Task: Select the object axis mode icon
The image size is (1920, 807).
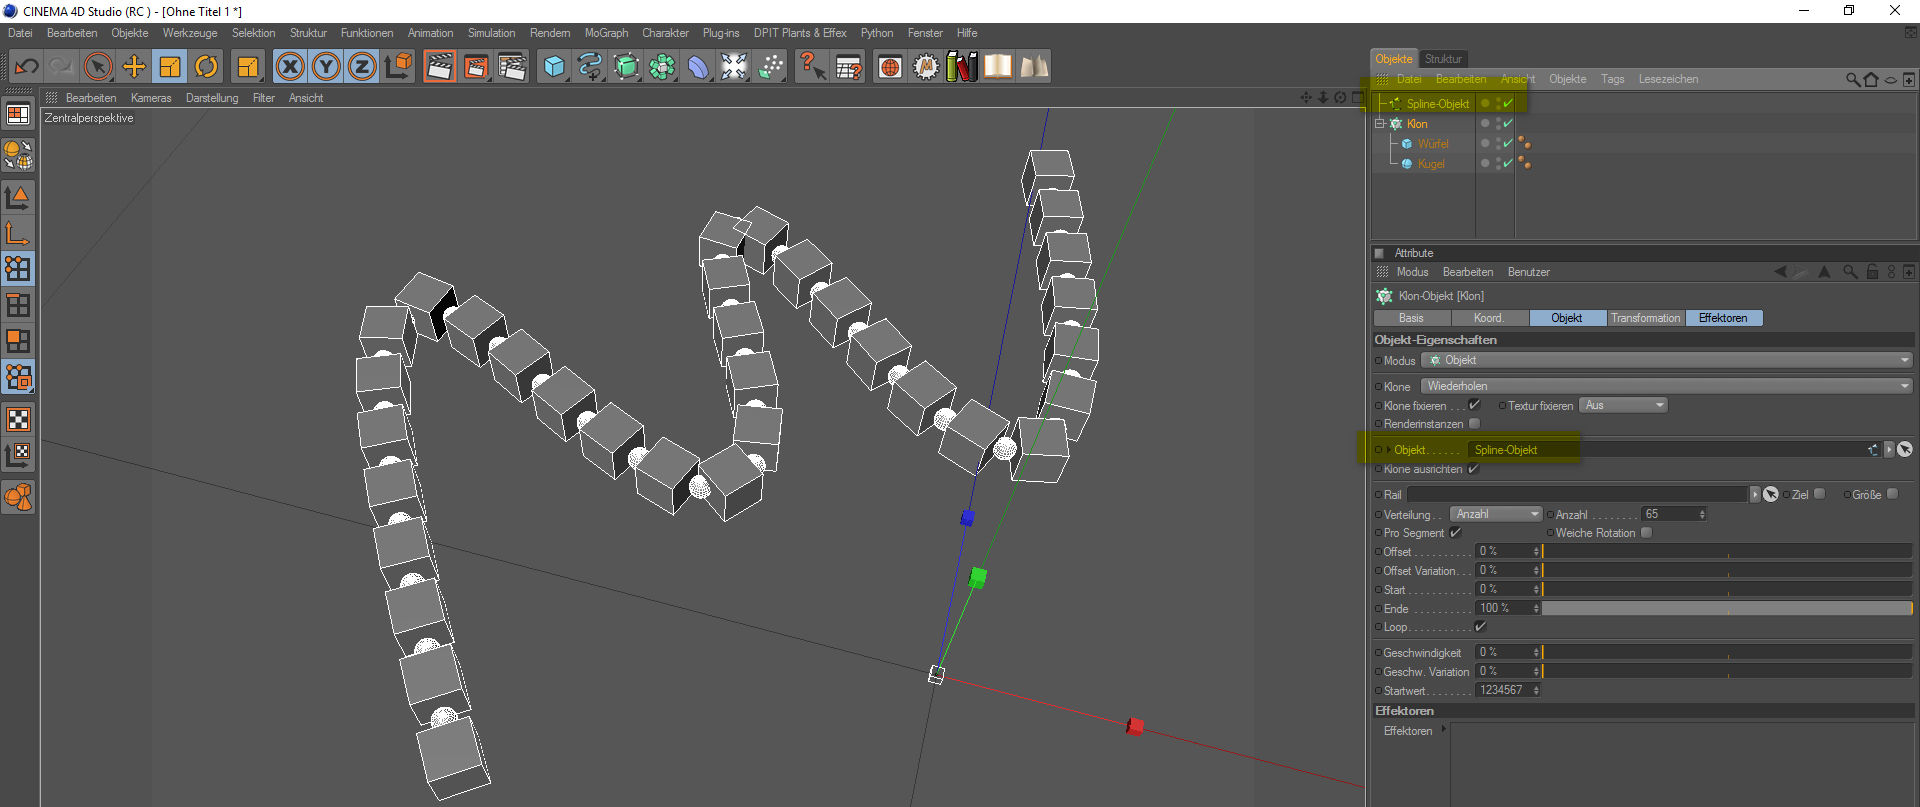Action: pyautogui.click(x=19, y=233)
